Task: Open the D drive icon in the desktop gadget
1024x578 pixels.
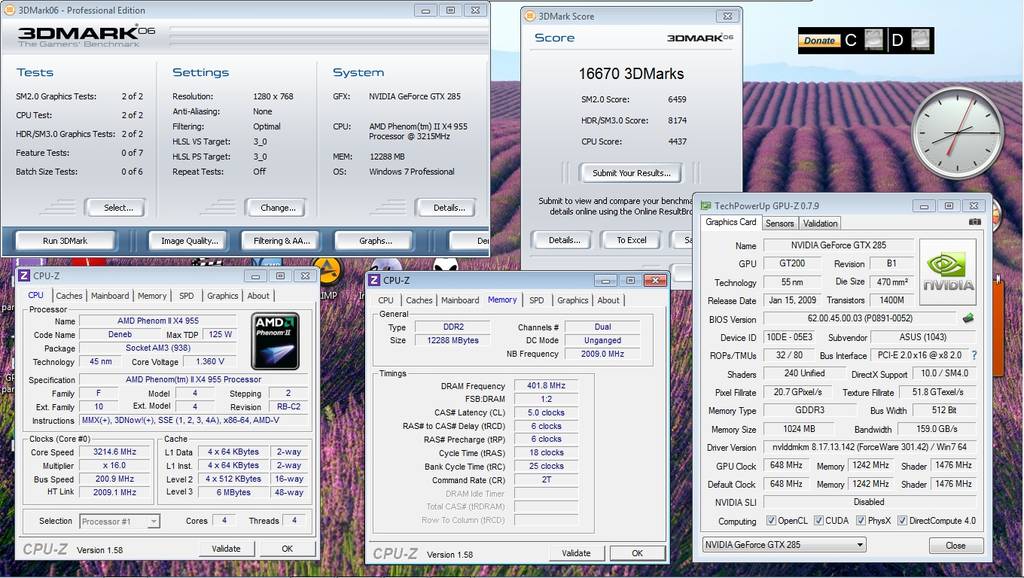Action: [x=920, y=40]
